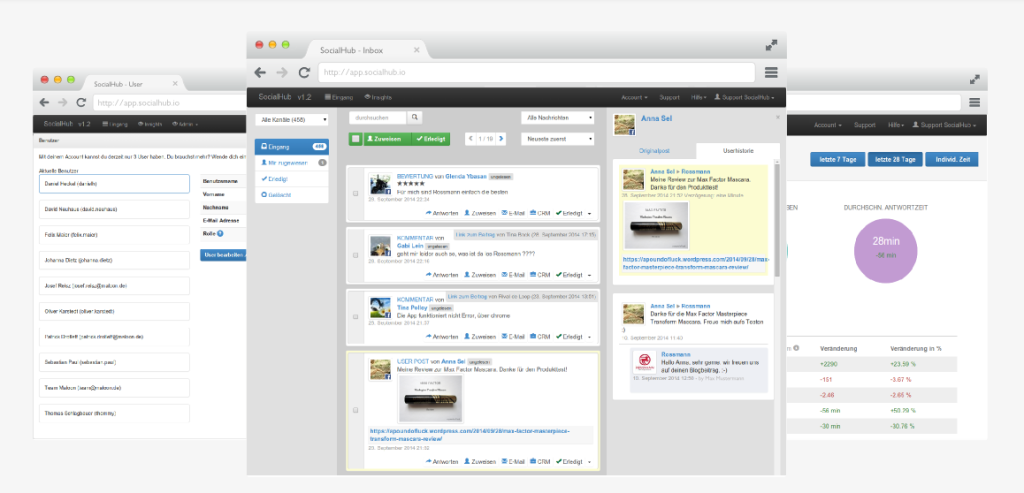Send Glenda Ybasan's review by E-Mail
1024x493 pixels.
[x=513, y=213]
